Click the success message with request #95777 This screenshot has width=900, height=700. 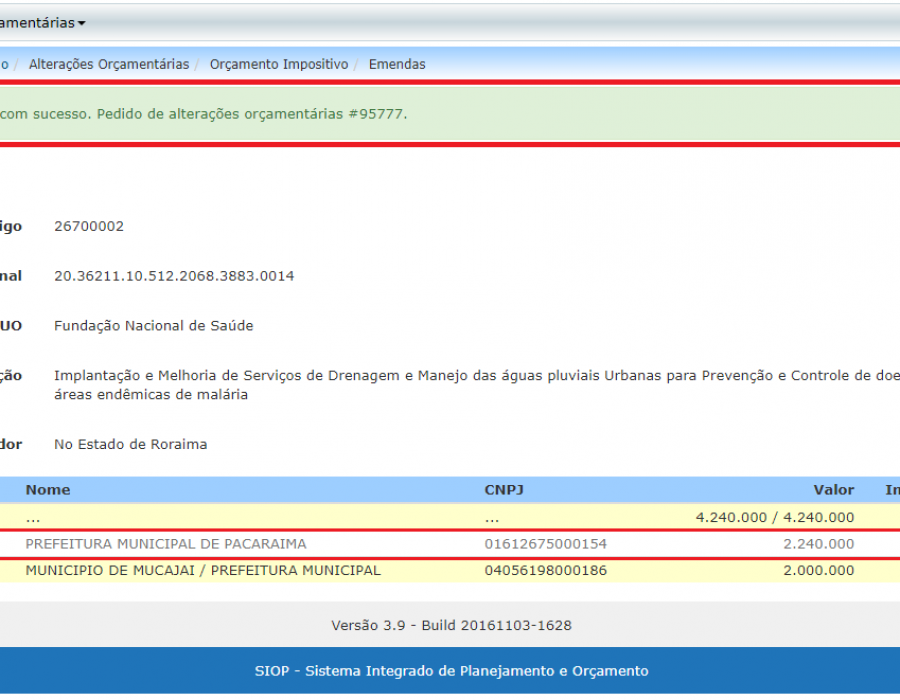[450, 114]
